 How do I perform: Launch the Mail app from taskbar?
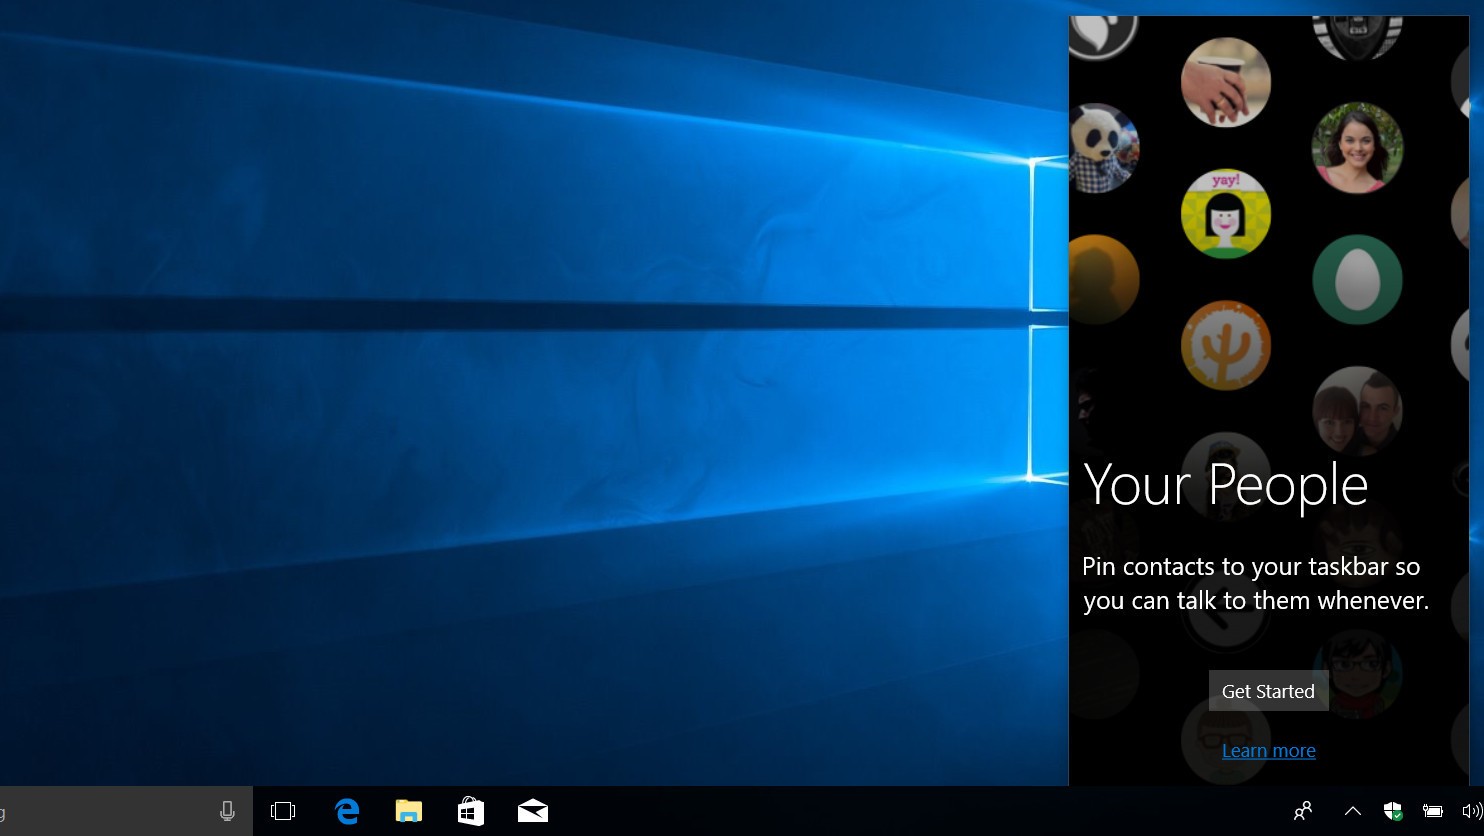point(533,811)
